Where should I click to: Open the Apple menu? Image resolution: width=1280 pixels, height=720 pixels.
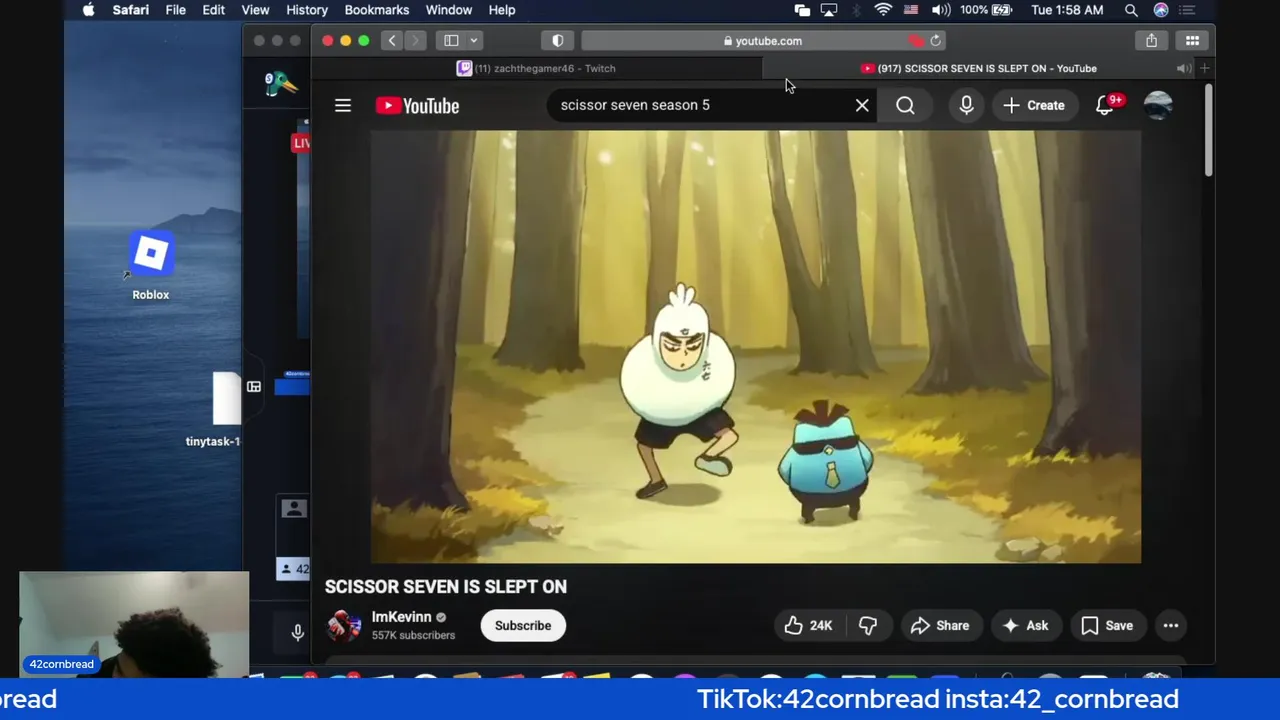pos(88,10)
